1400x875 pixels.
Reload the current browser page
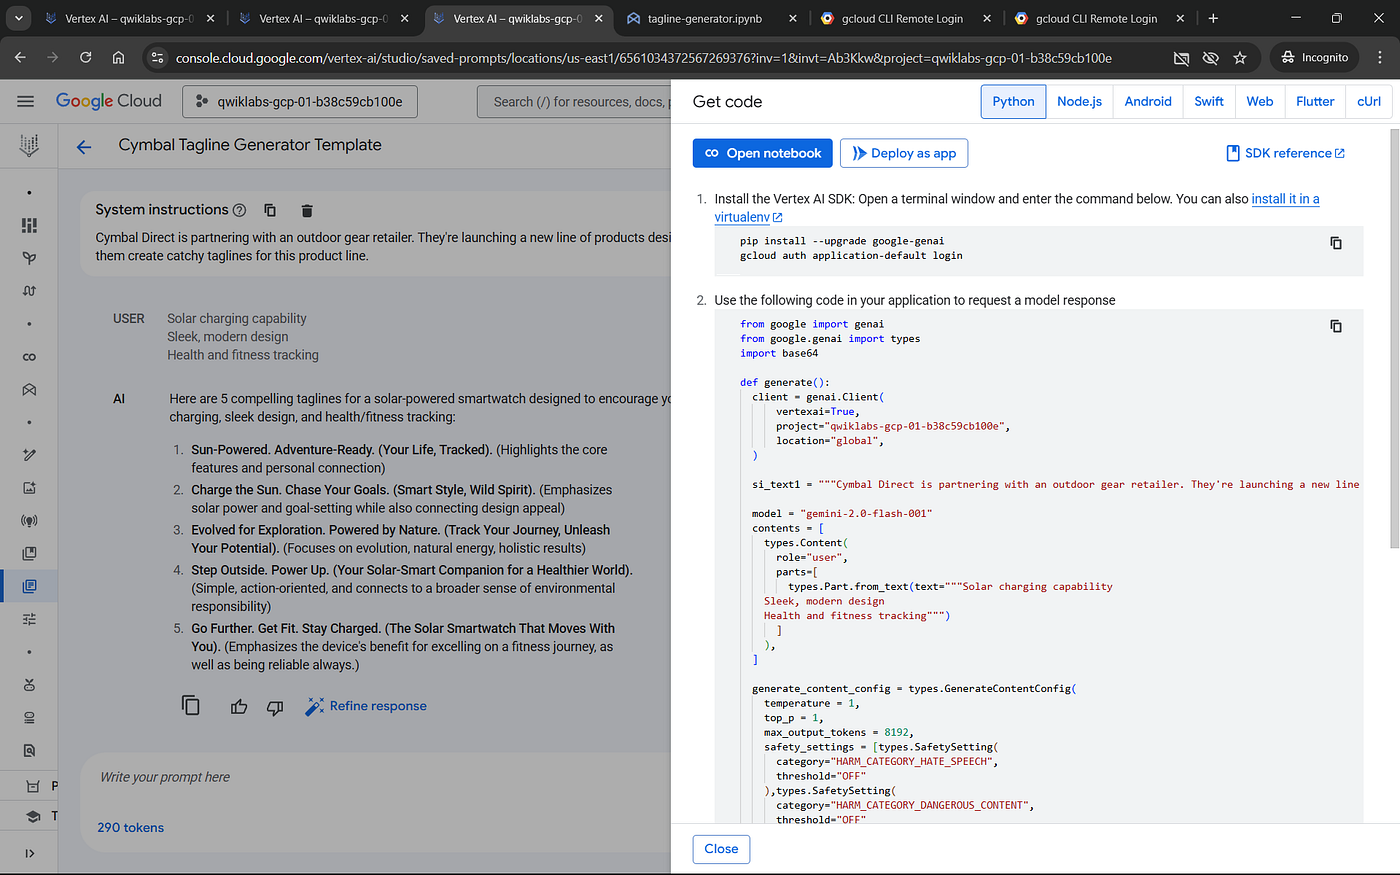coord(86,58)
